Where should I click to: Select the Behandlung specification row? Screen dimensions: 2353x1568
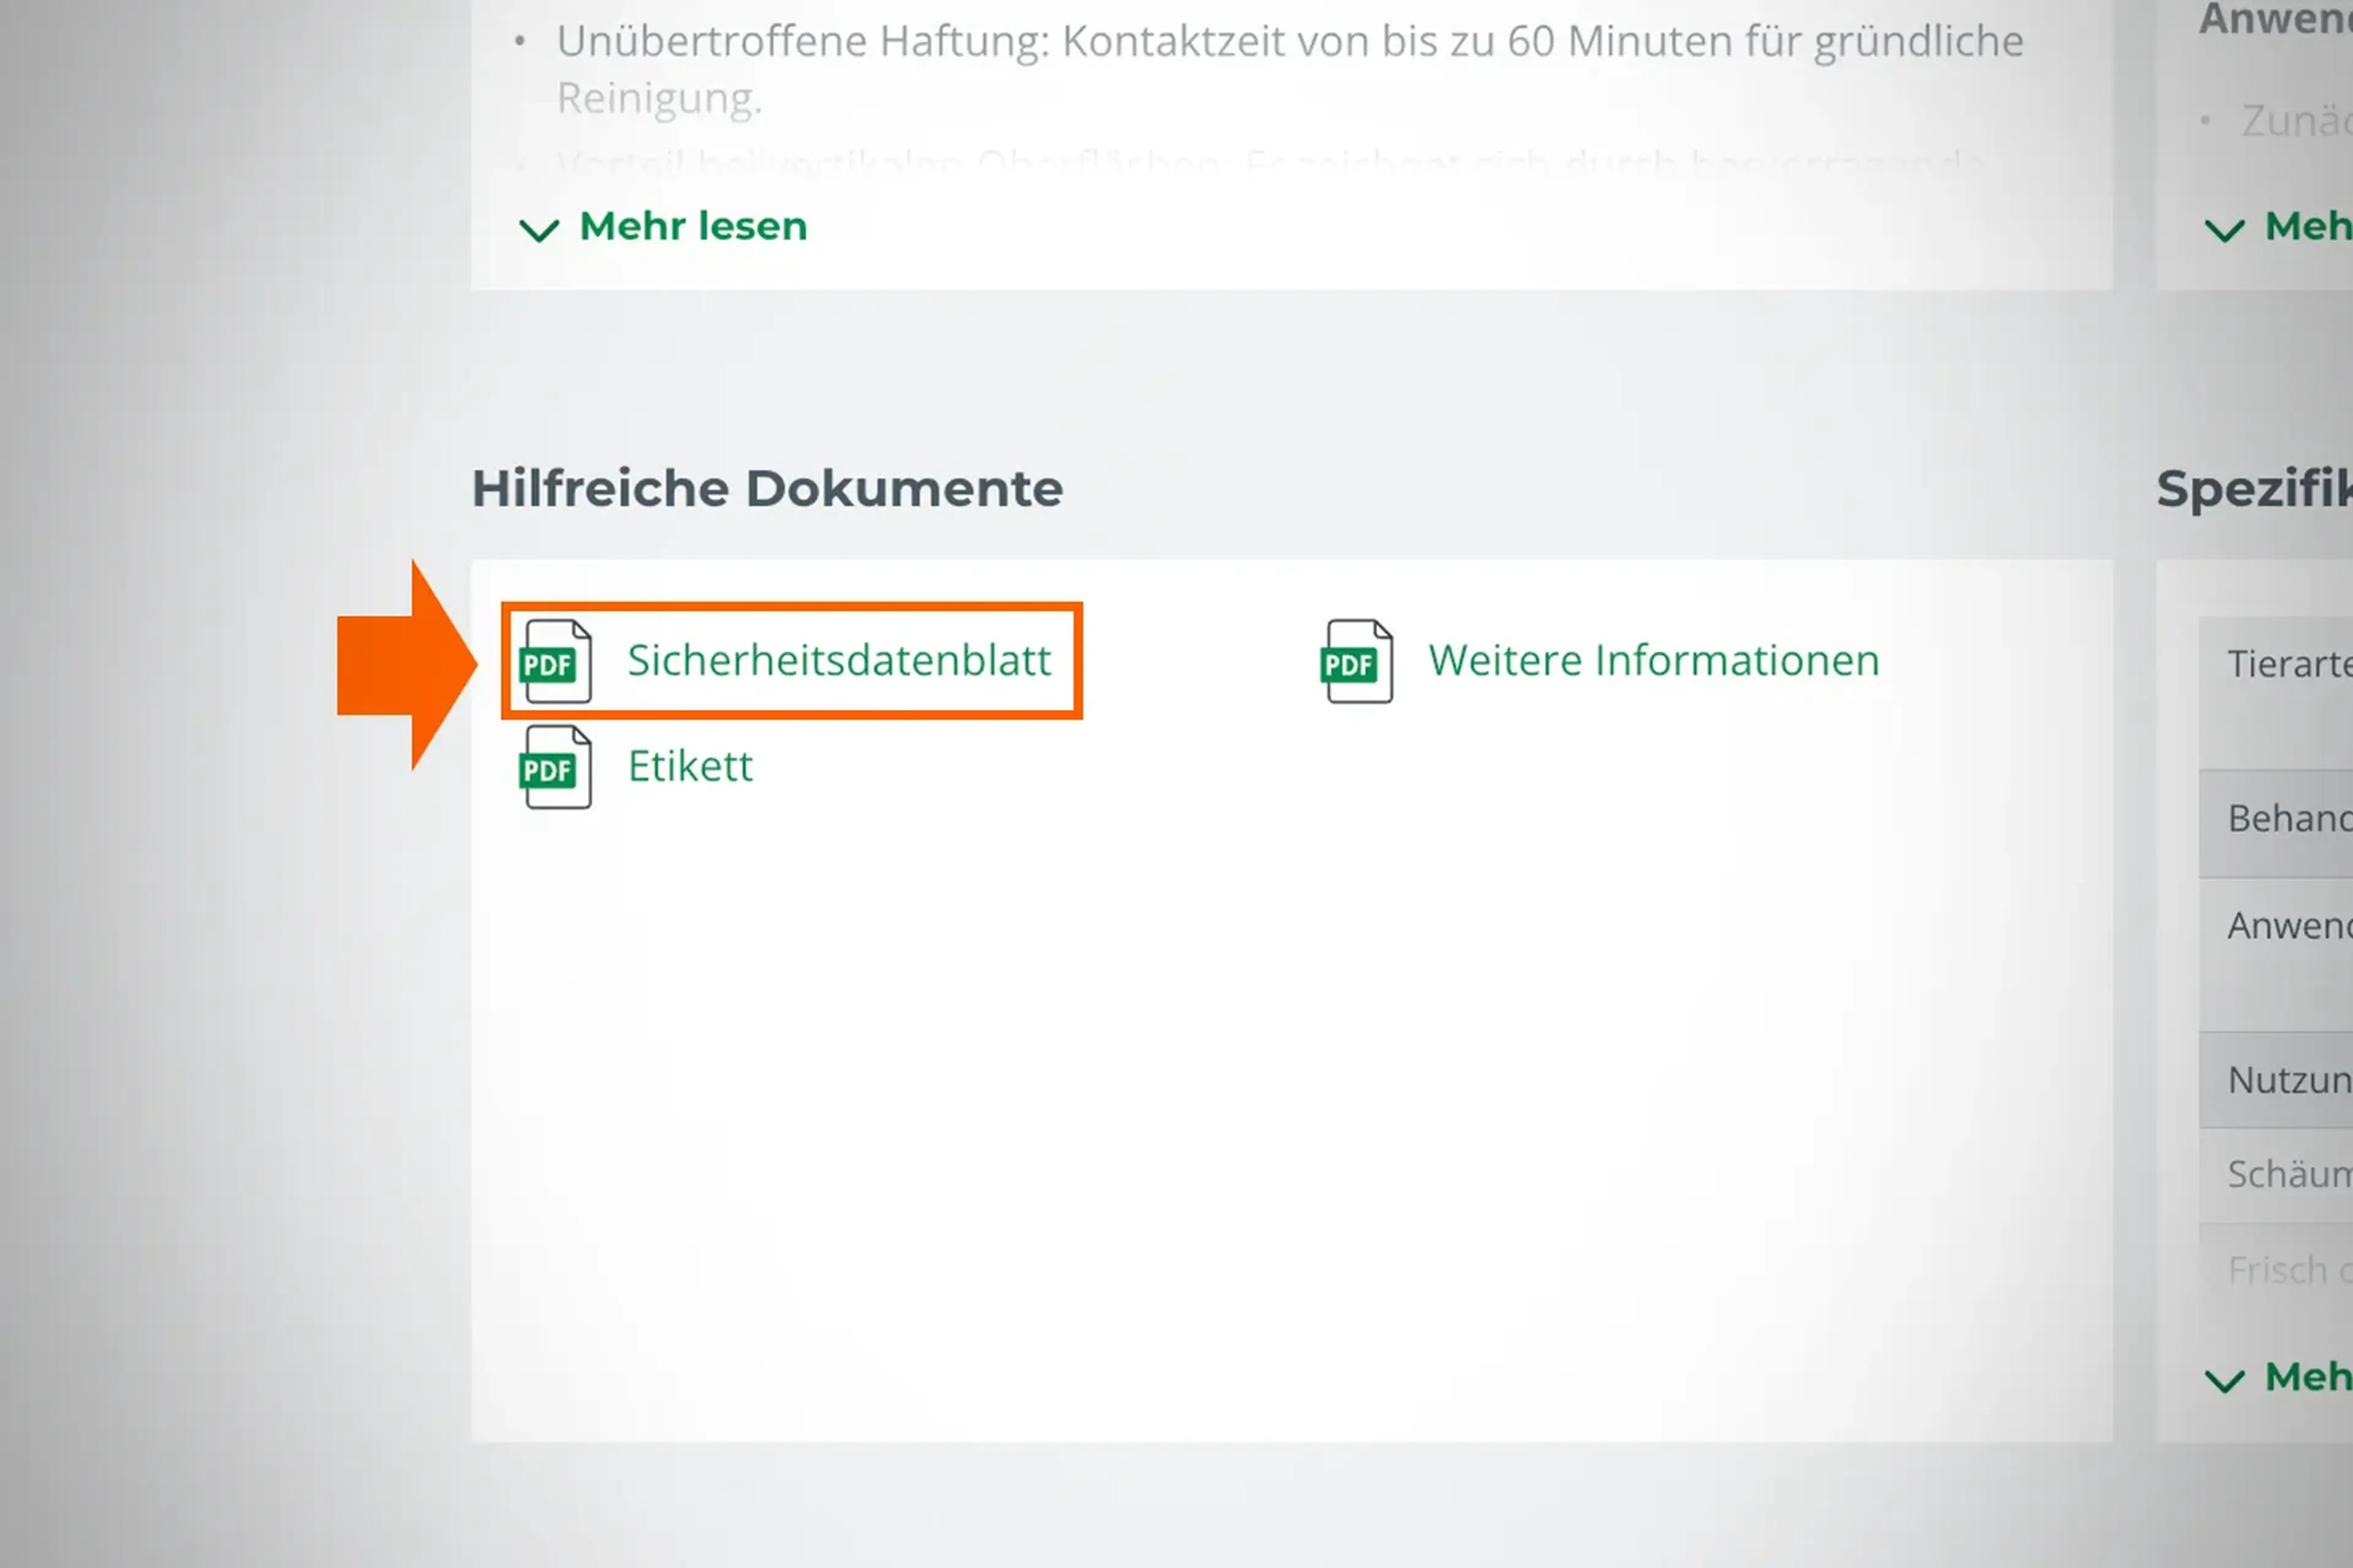pos(2290,818)
